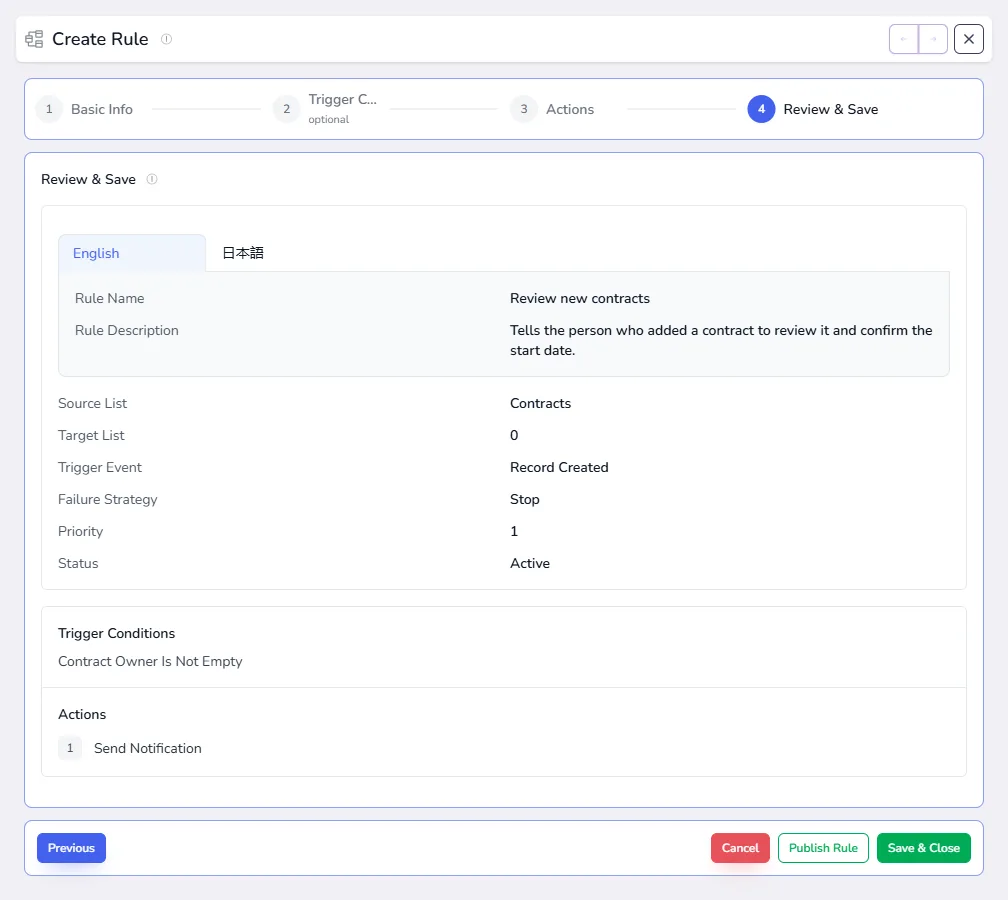Image resolution: width=1008 pixels, height=900 pixels.
Task: Go to previous record with left arrow
Action: point(904,39)
